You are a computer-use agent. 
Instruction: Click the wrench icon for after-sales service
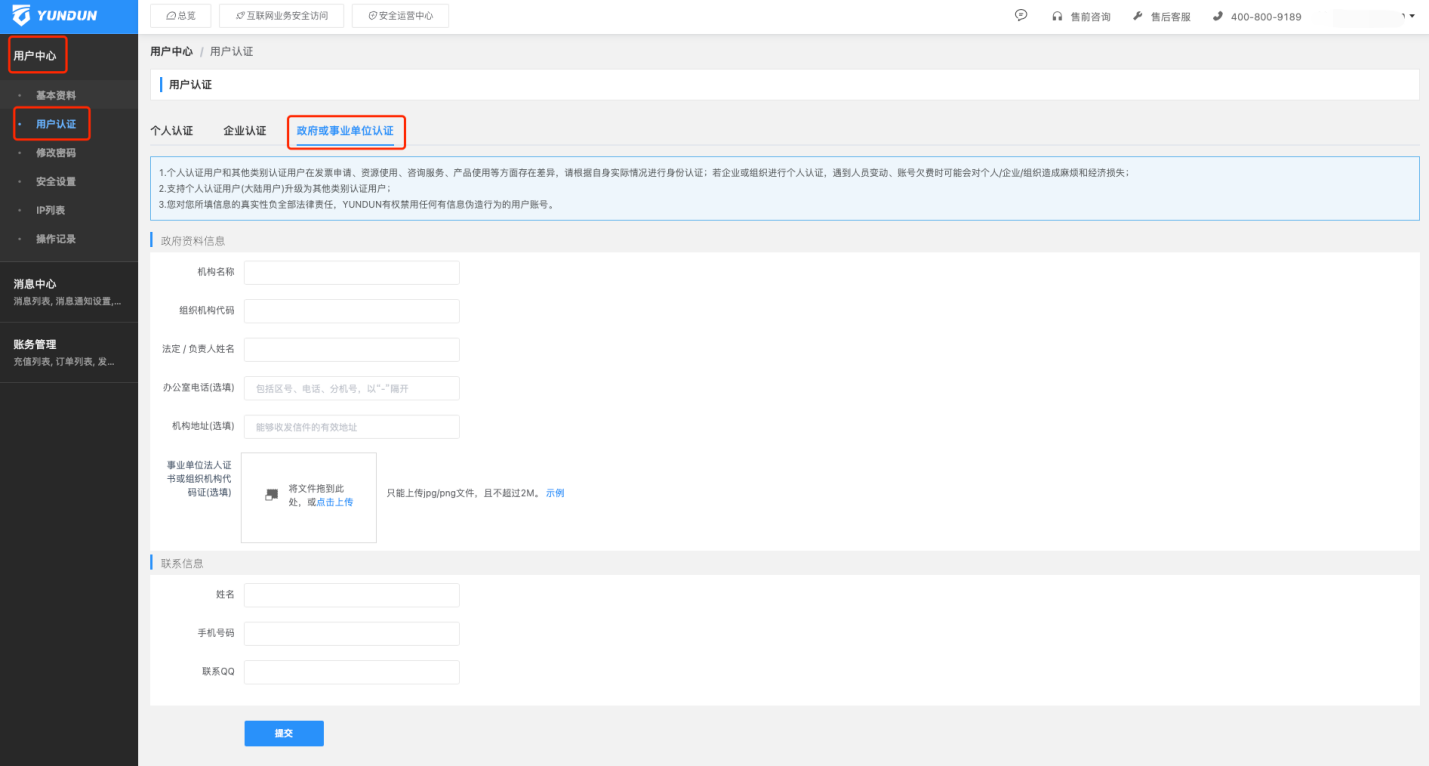[1138, 16]
